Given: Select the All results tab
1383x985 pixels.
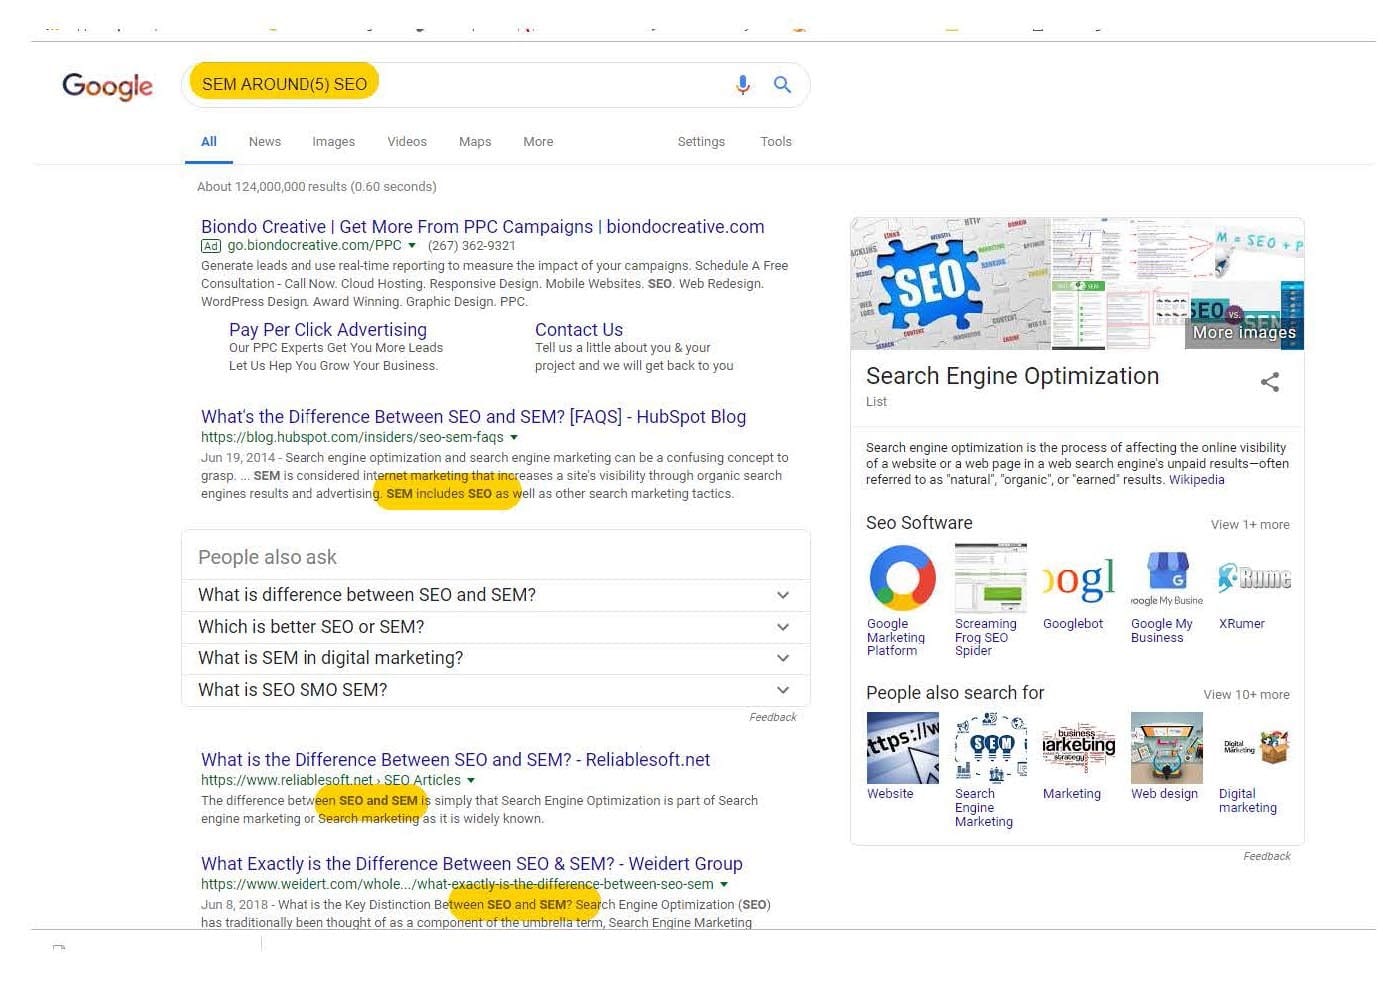Looking at the screenshot, I should tap(209, 142).
